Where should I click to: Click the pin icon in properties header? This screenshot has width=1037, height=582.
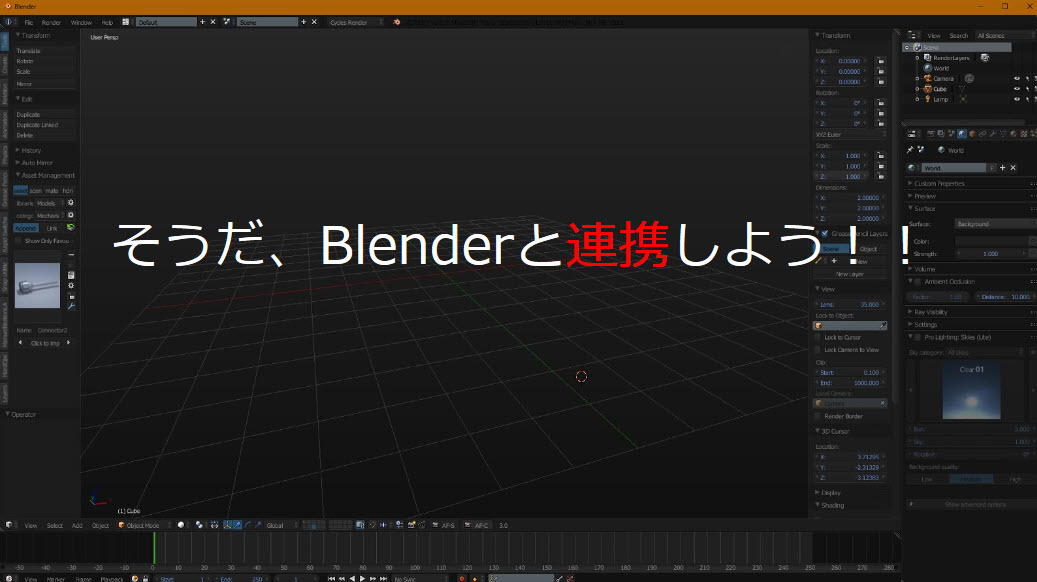point(910,150)
